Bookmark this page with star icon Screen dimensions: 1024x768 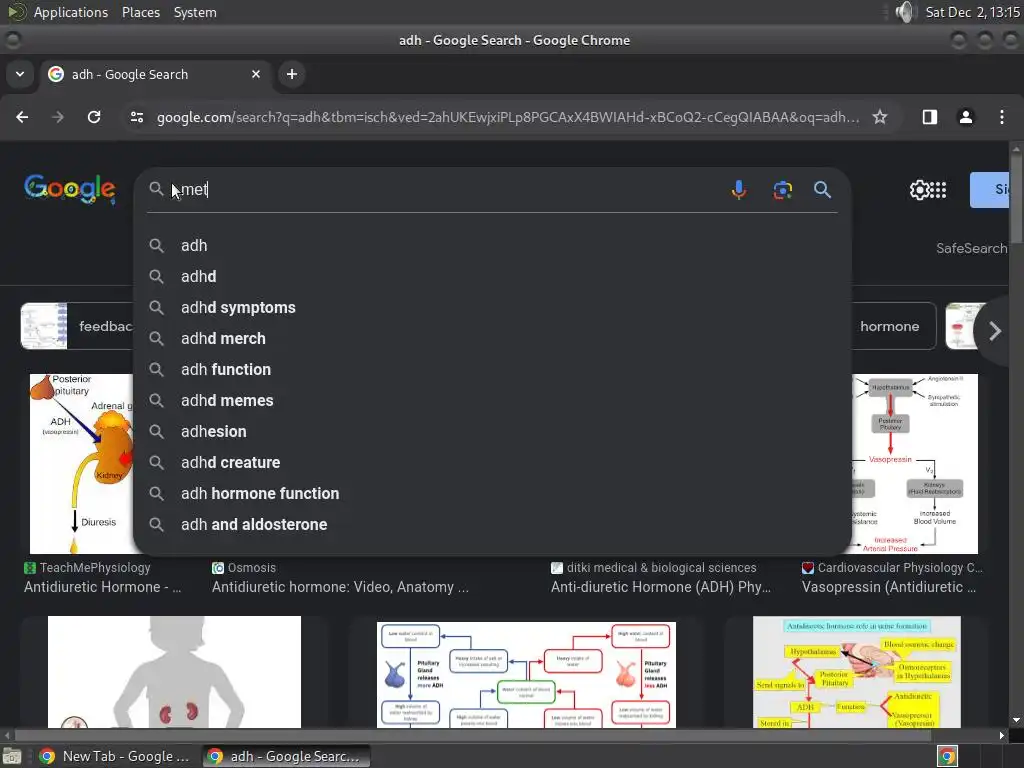(x=880, y=117)
